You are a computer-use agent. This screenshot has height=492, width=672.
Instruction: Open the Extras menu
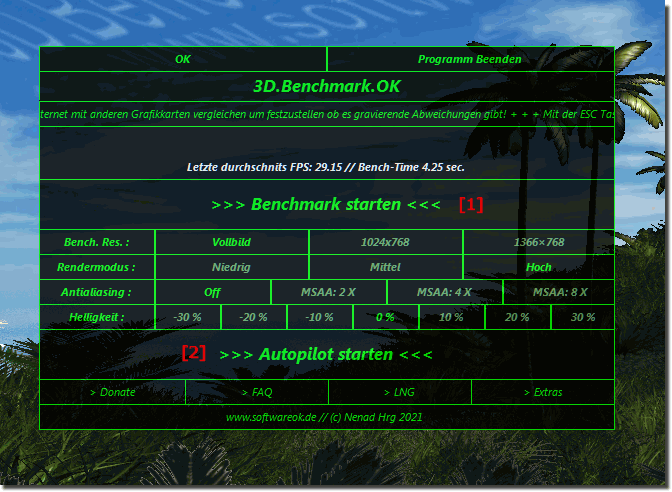543,392
